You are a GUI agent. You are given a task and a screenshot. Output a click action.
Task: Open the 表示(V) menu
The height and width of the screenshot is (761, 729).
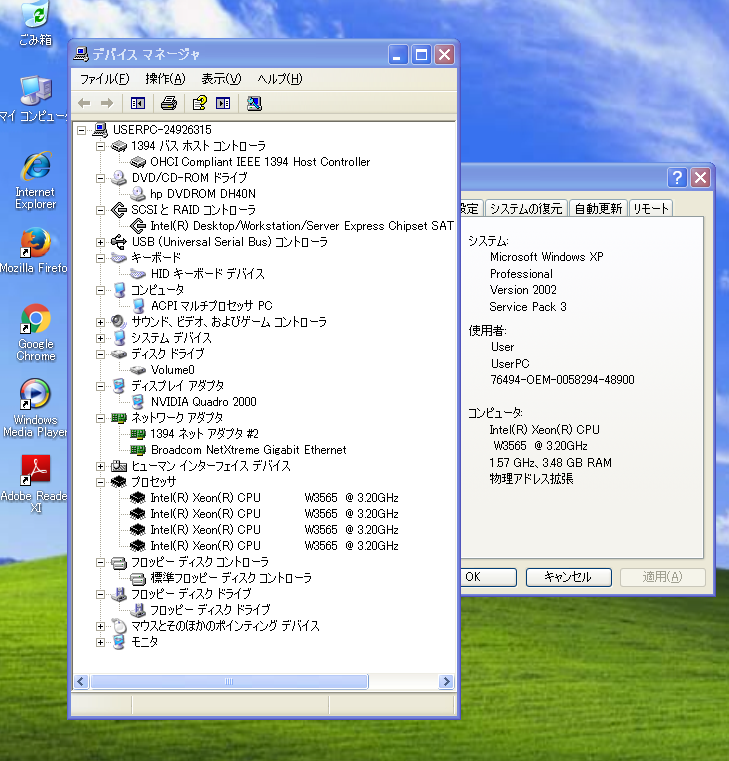(221, 79)
